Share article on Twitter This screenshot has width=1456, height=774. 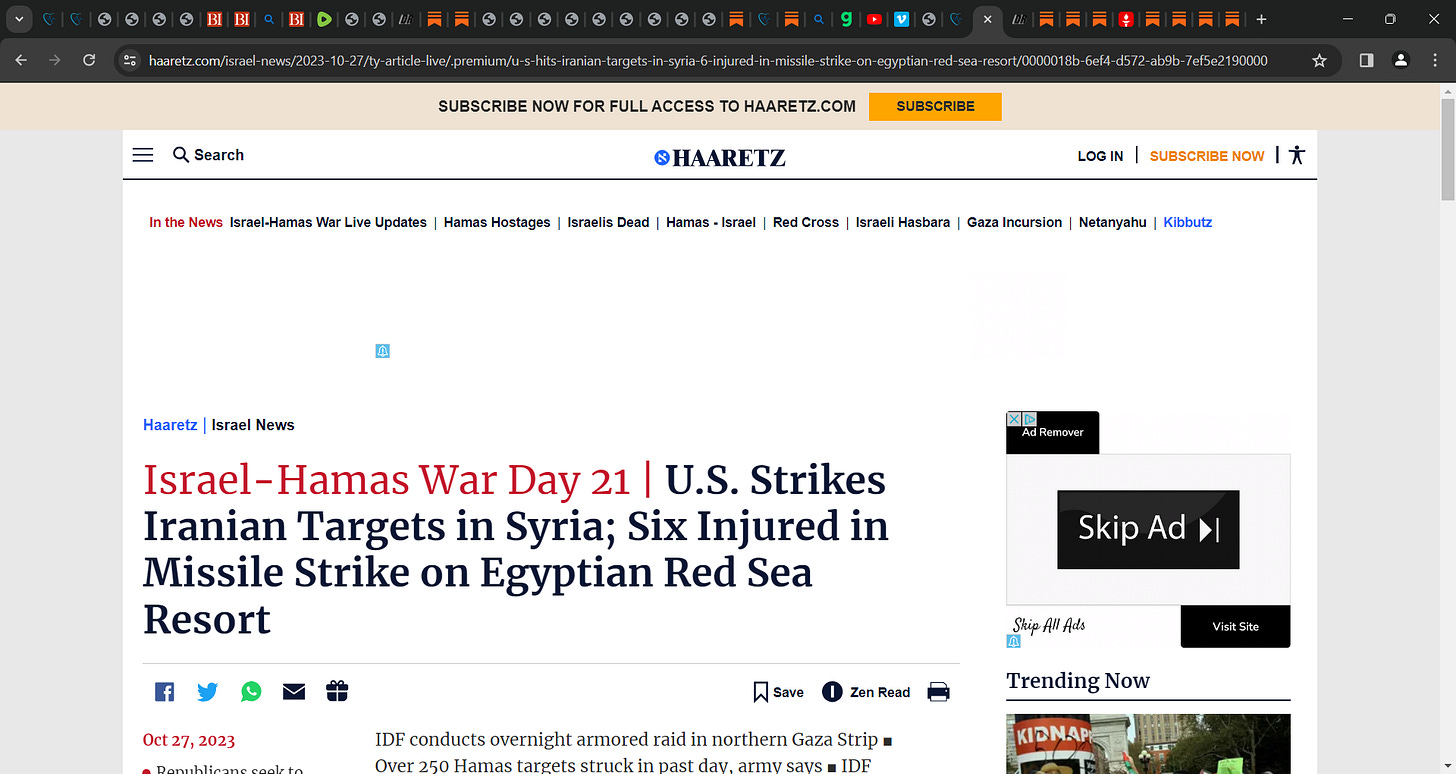207,691
